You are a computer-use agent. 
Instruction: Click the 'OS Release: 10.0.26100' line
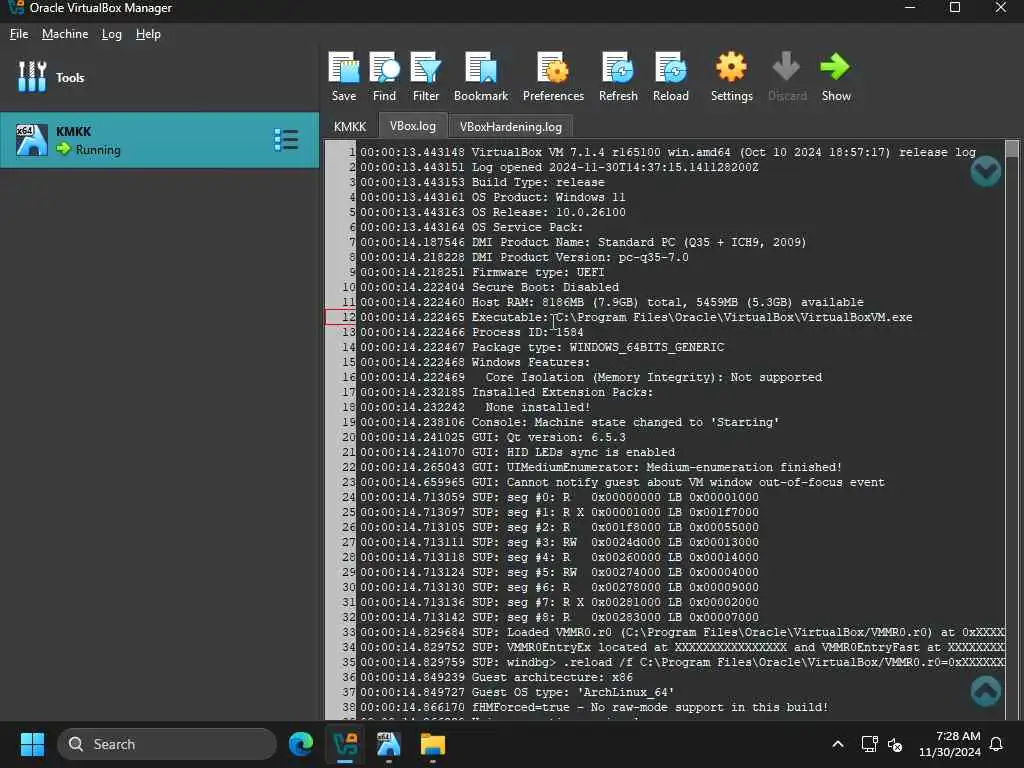pyautogui.click(x=492, y=212)
